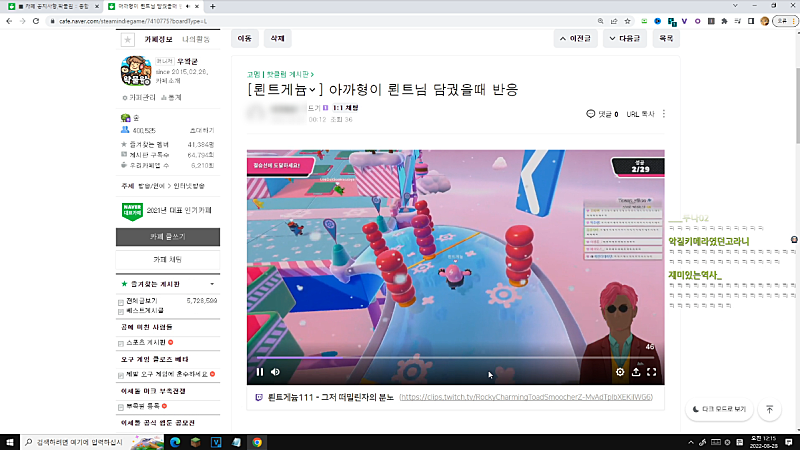Mute the video player volume
Screen dimensions: 800x450
pyautogui.click(x=275, y=372)
